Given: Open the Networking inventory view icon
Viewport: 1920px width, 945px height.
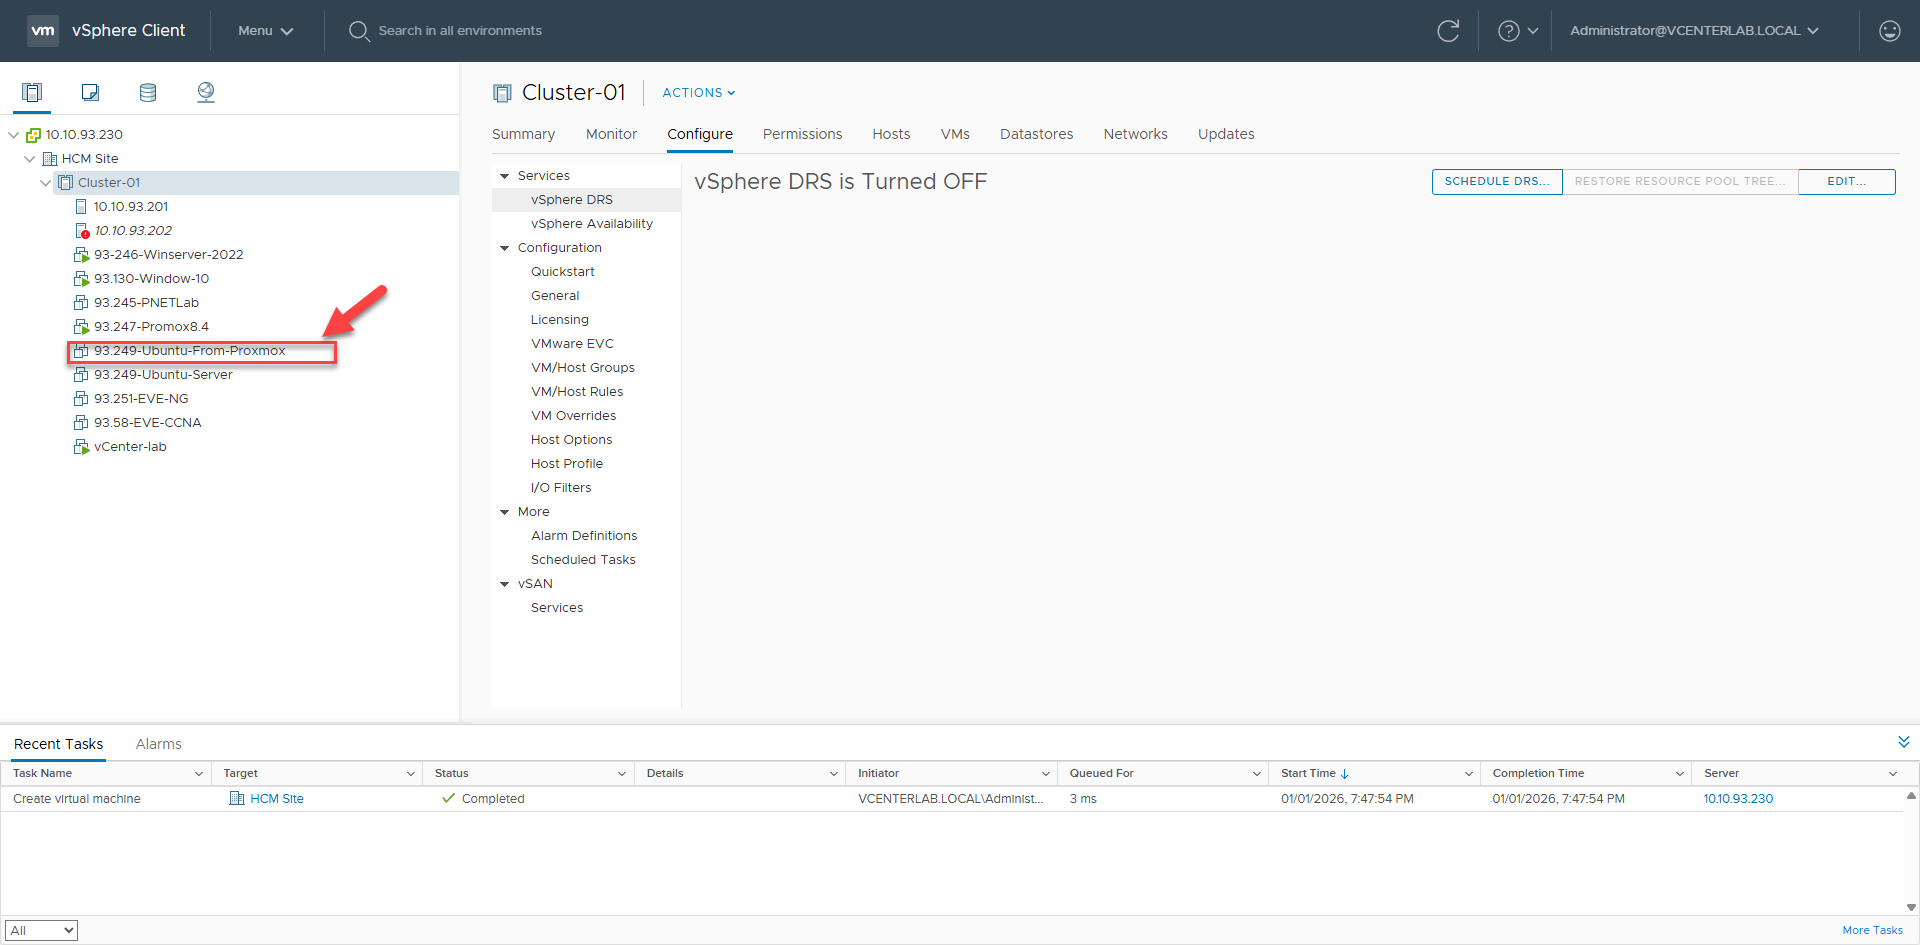Looking at the screenshot, I should click(x=206, y=93).
